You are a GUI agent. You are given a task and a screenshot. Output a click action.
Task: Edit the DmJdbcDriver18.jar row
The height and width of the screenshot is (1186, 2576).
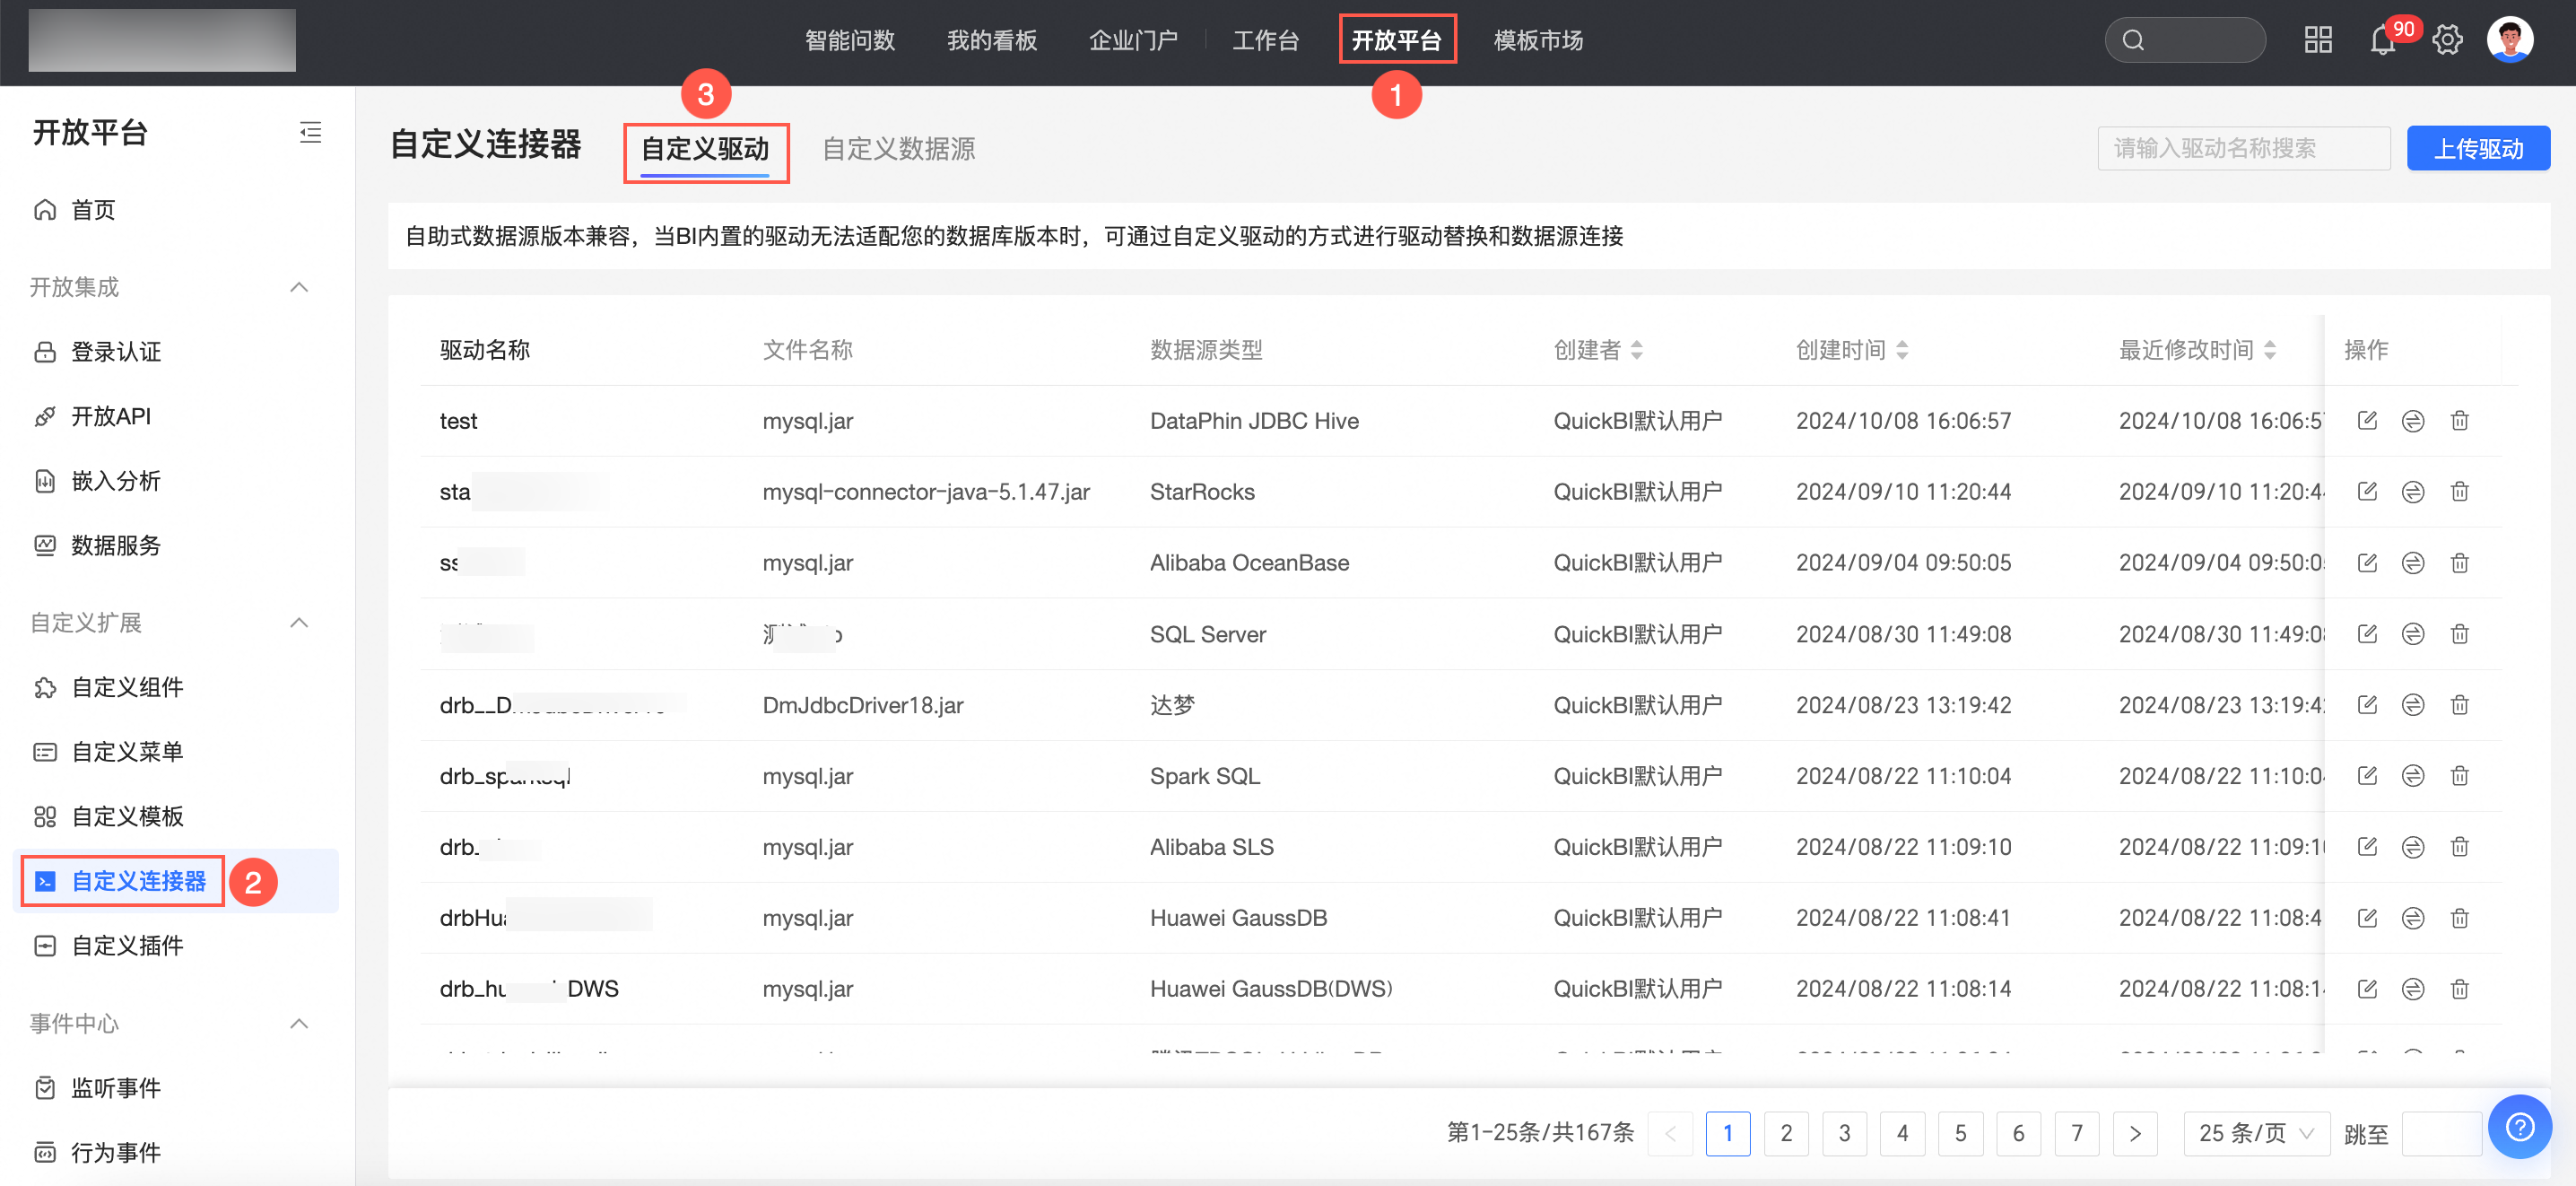[x=2367, y=704]
